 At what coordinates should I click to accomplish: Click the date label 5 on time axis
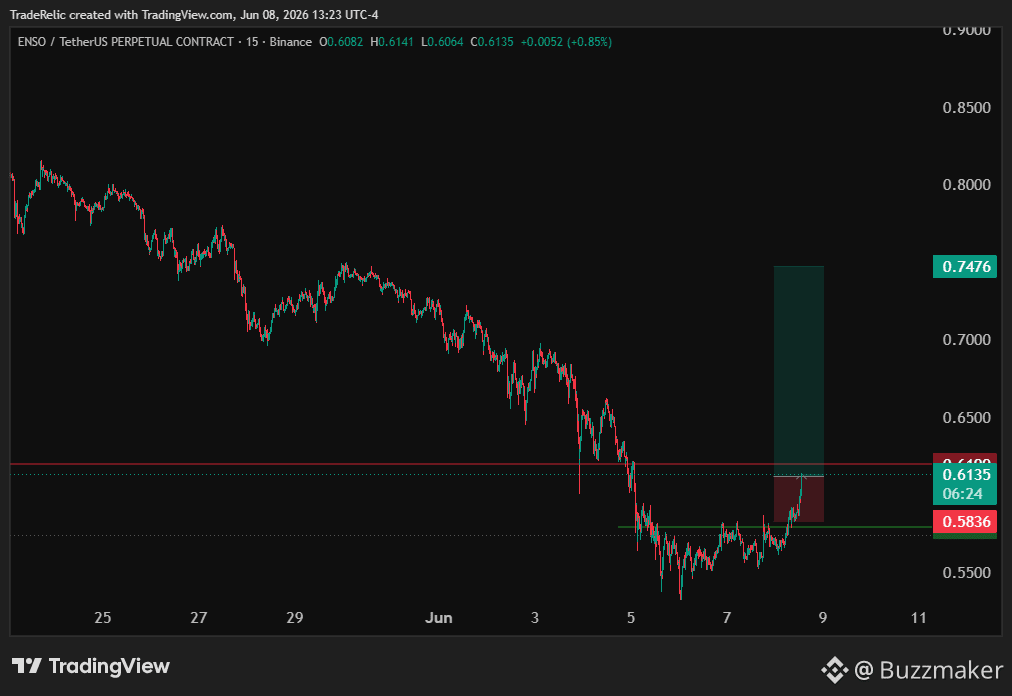click(631, 618)
